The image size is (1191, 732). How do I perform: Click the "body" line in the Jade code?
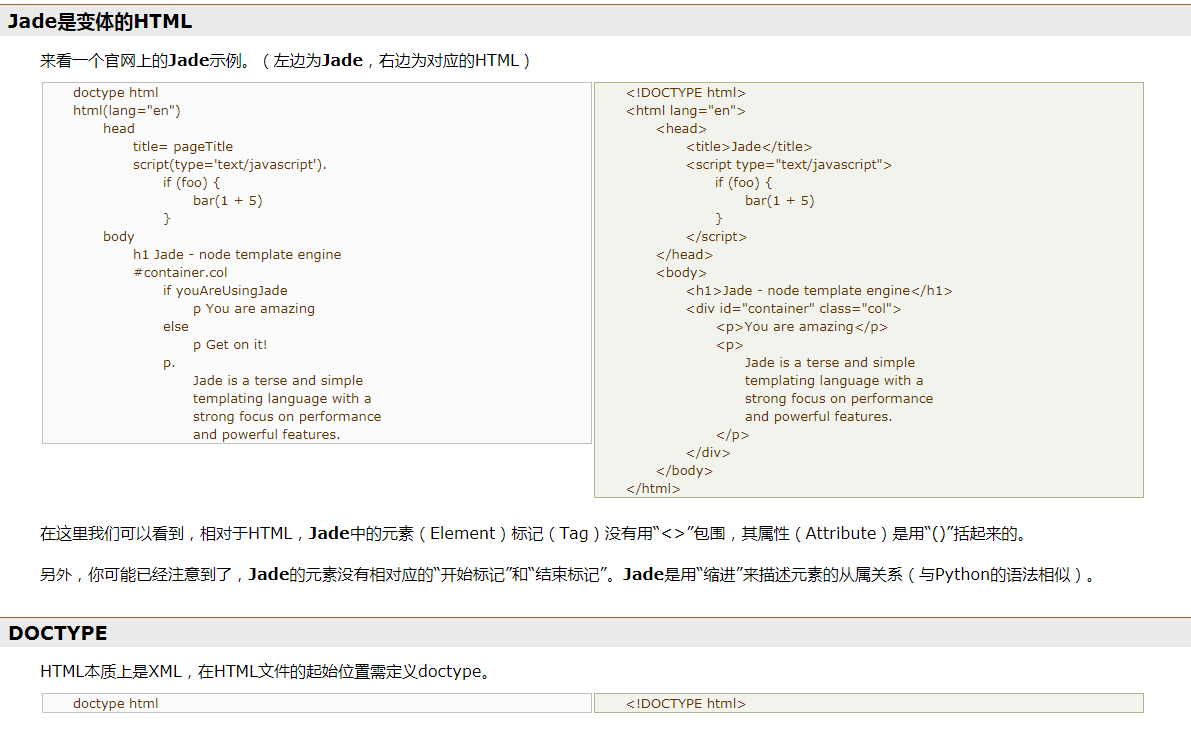118,237
